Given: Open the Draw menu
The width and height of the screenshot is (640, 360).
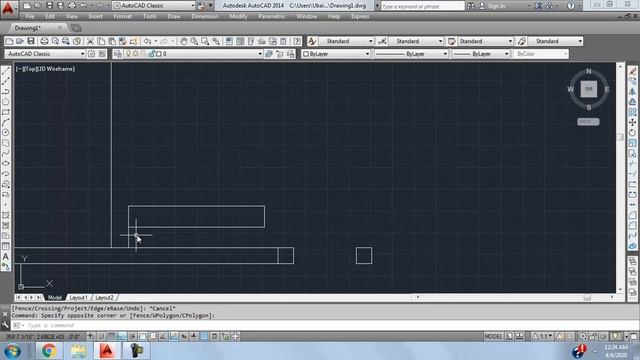Looking at the screenshot, I should (174, 16).
